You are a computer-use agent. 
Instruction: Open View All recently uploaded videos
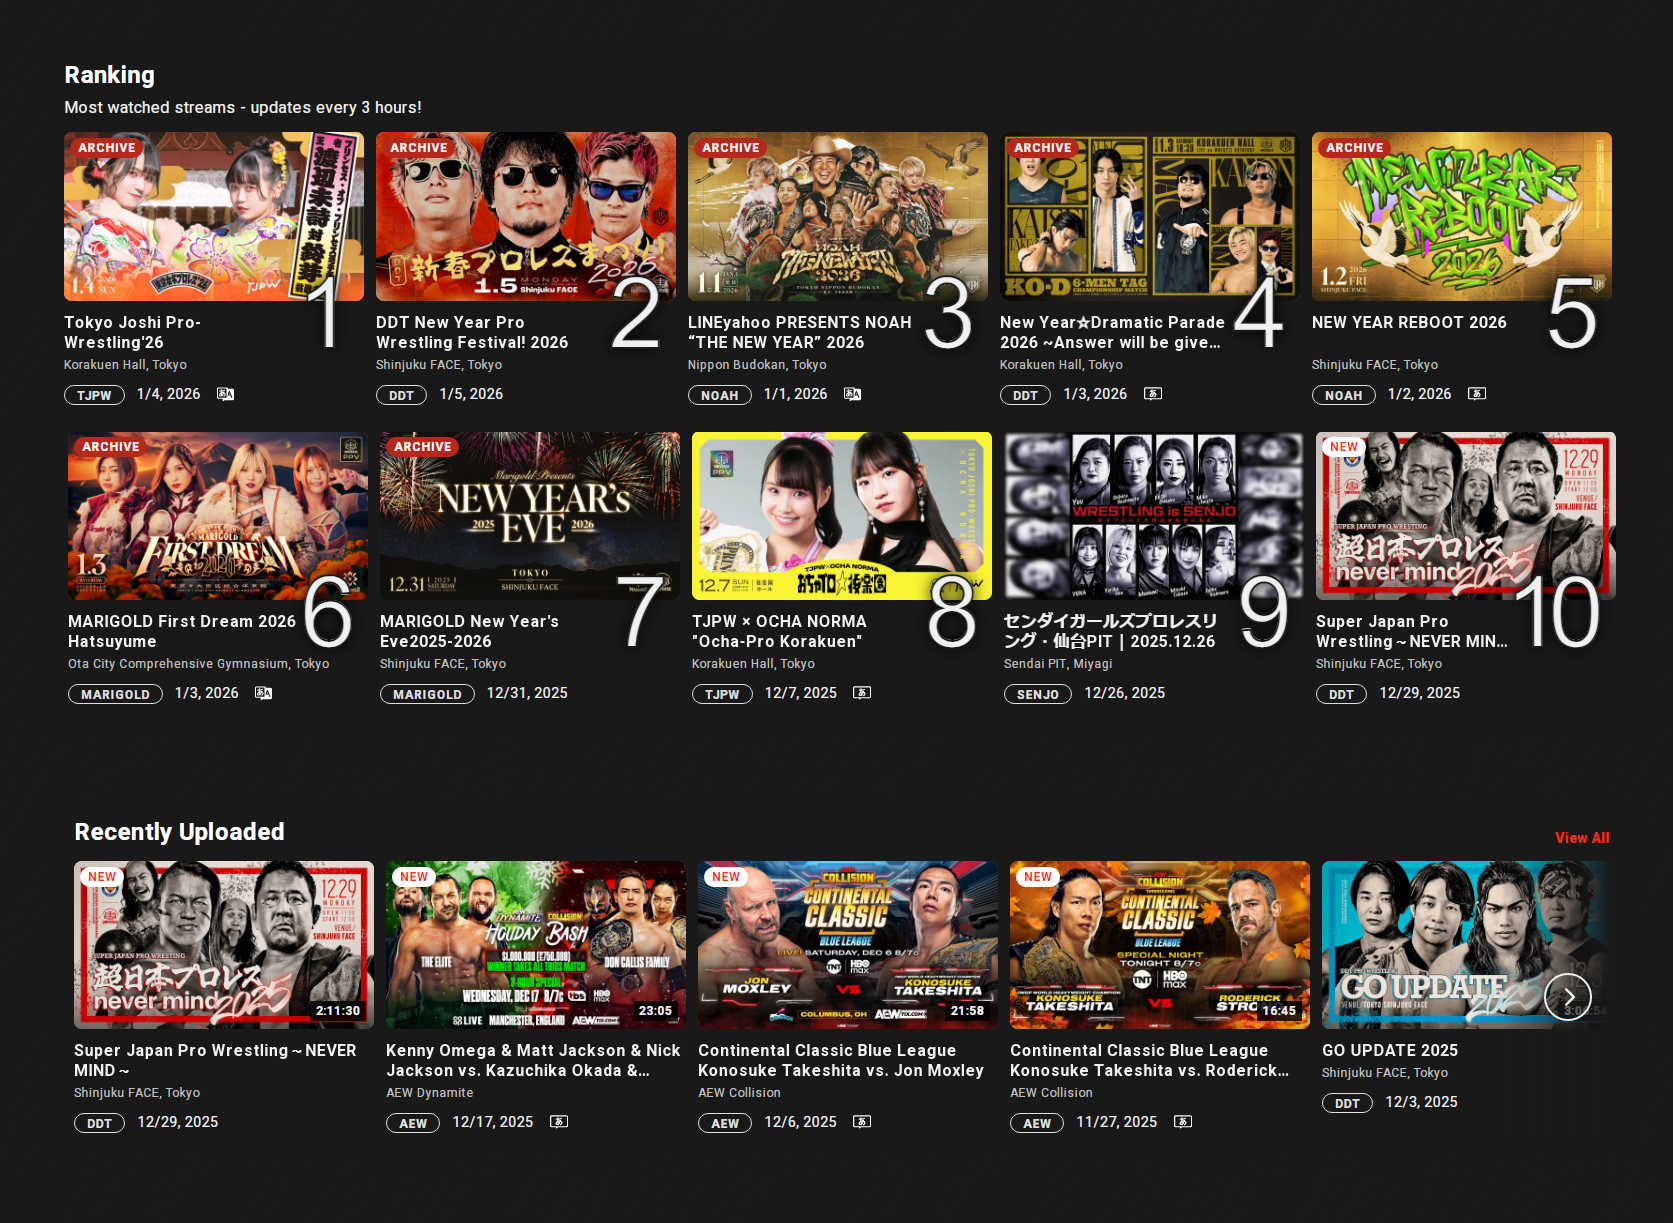[x=1582, y=838]
